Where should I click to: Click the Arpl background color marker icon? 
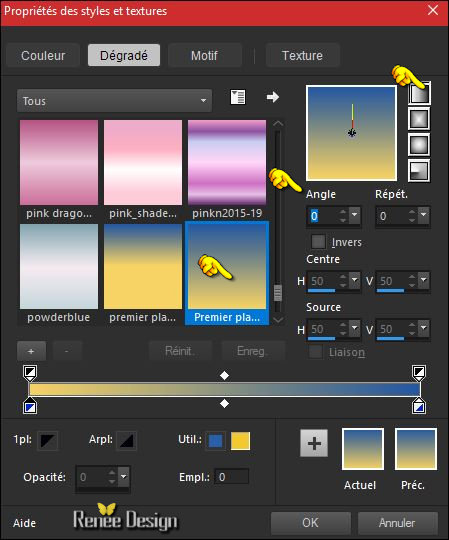tap(126, 440)
